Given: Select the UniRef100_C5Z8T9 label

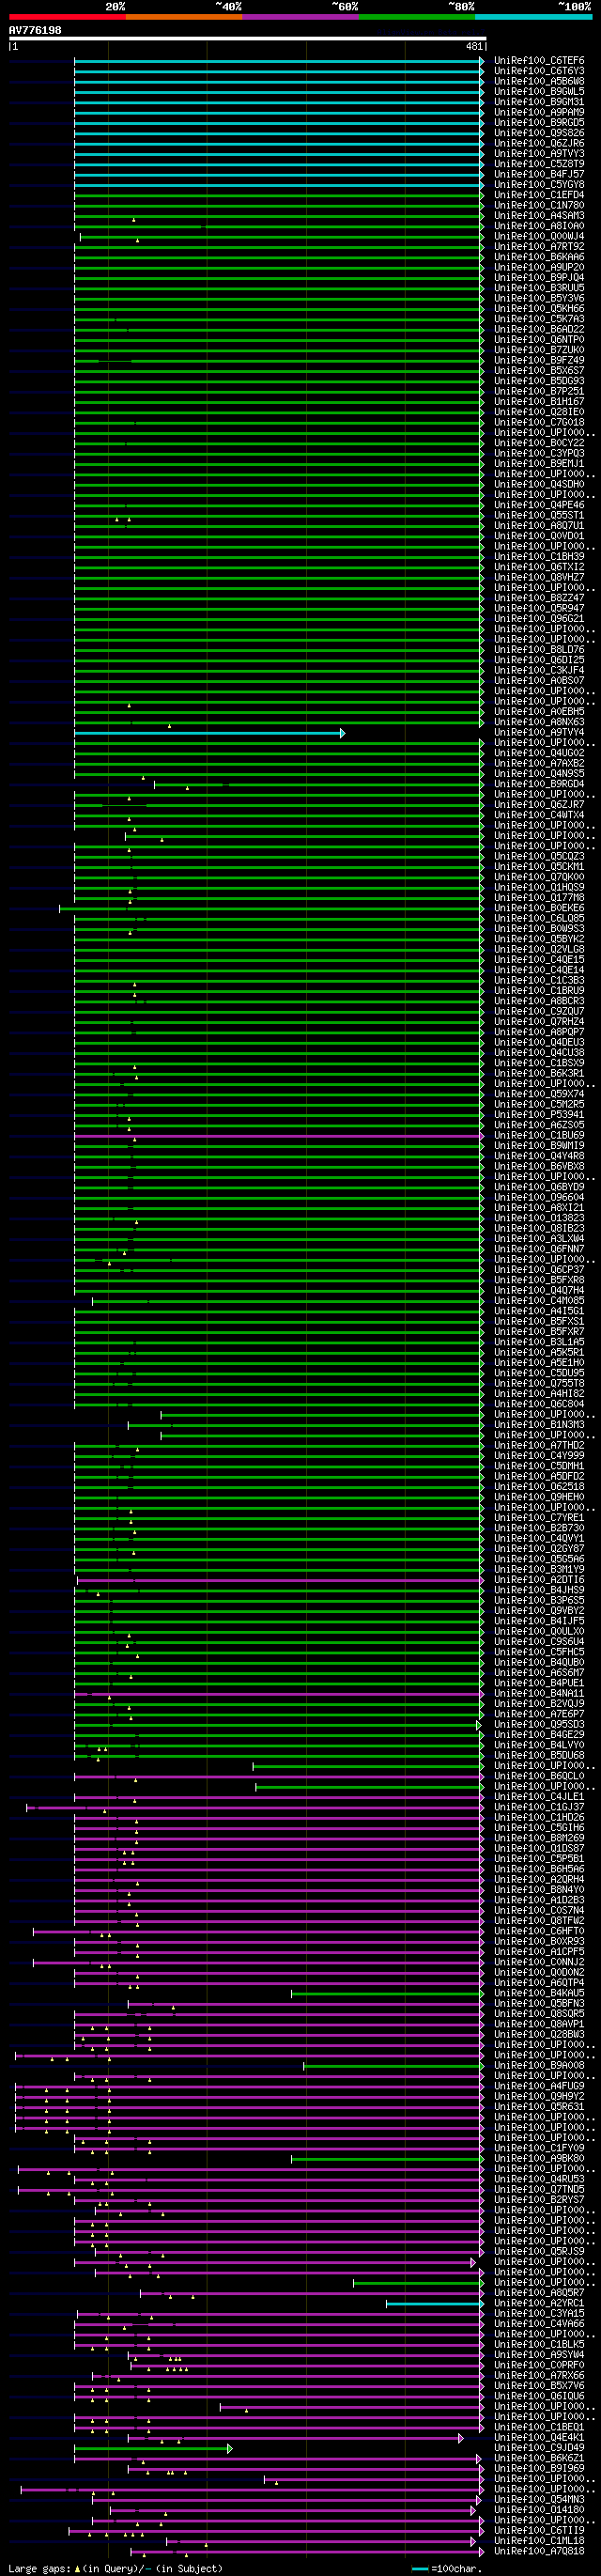Looking at the screenshot, I should 539,164.
